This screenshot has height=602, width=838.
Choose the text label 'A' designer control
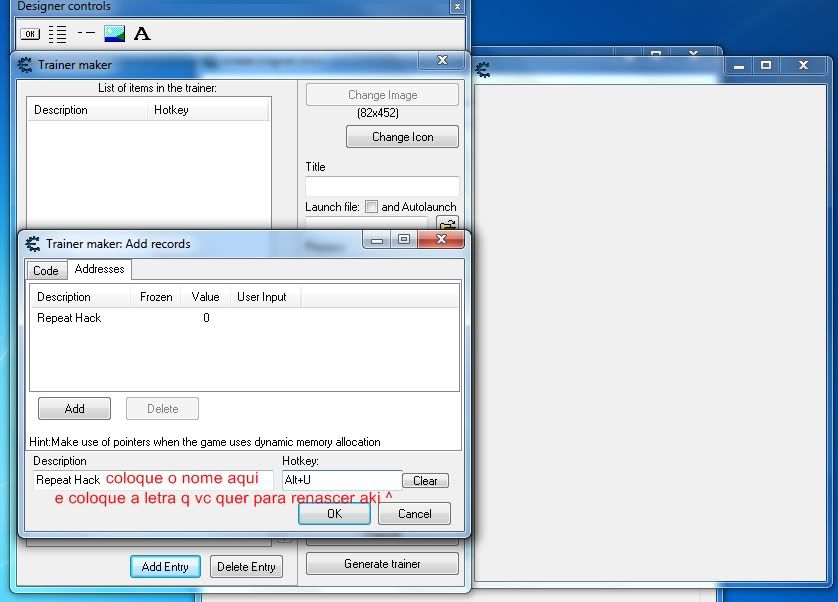coord(142,34)
